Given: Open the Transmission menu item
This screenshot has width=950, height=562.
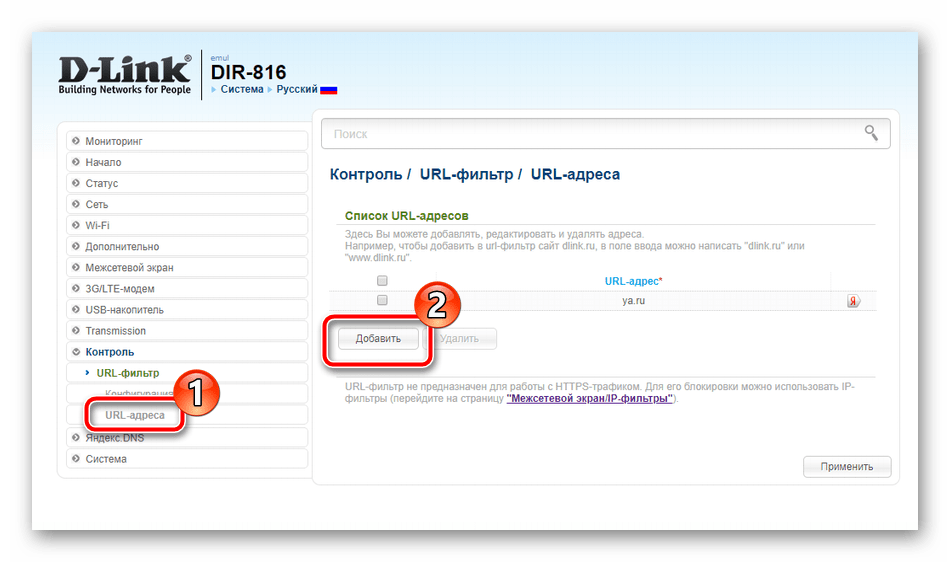Looking at the screenshot, I should [x=187, y=331].
